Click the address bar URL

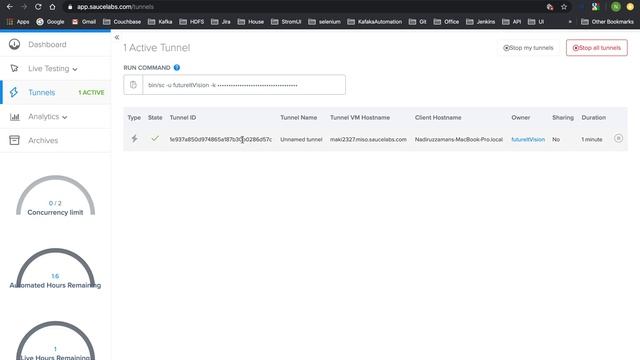(x=115, y=7)
